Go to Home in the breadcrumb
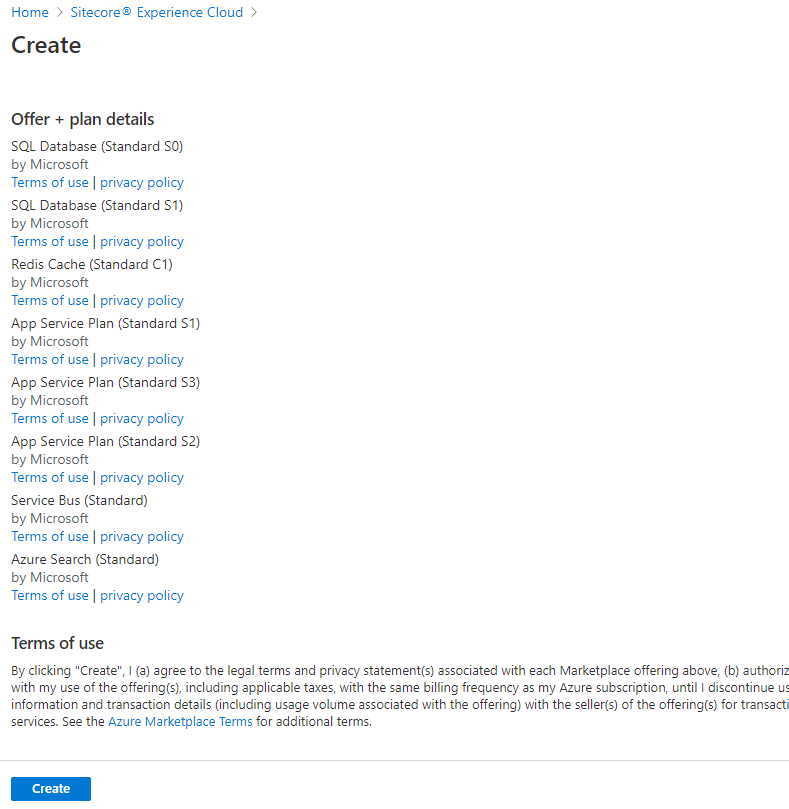789x809 pixels. tap(29, 13)
